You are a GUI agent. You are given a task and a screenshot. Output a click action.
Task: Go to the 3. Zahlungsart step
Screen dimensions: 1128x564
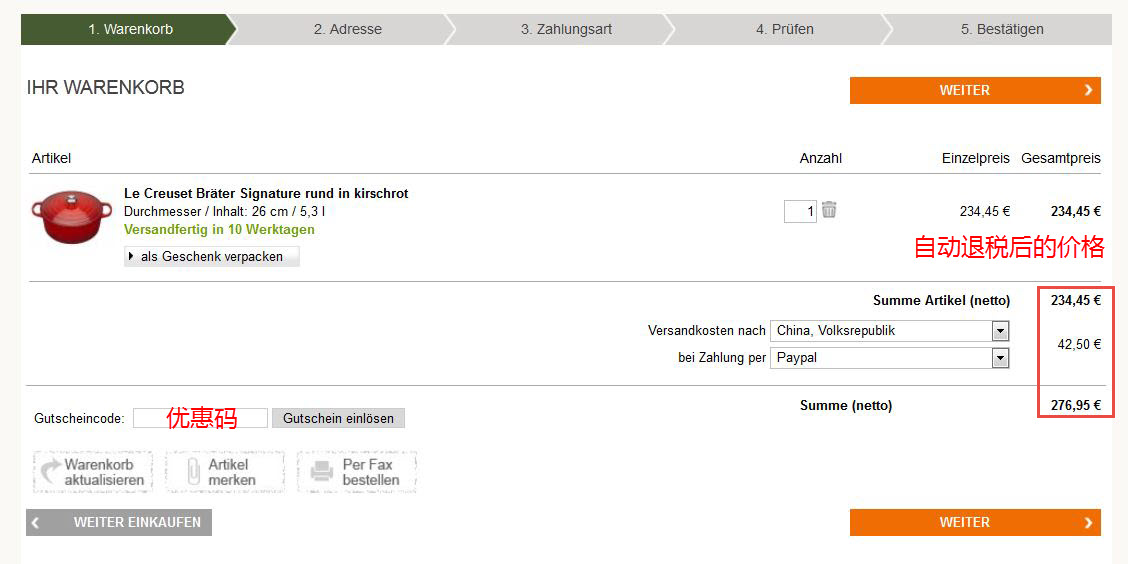(x=566, y=29)
